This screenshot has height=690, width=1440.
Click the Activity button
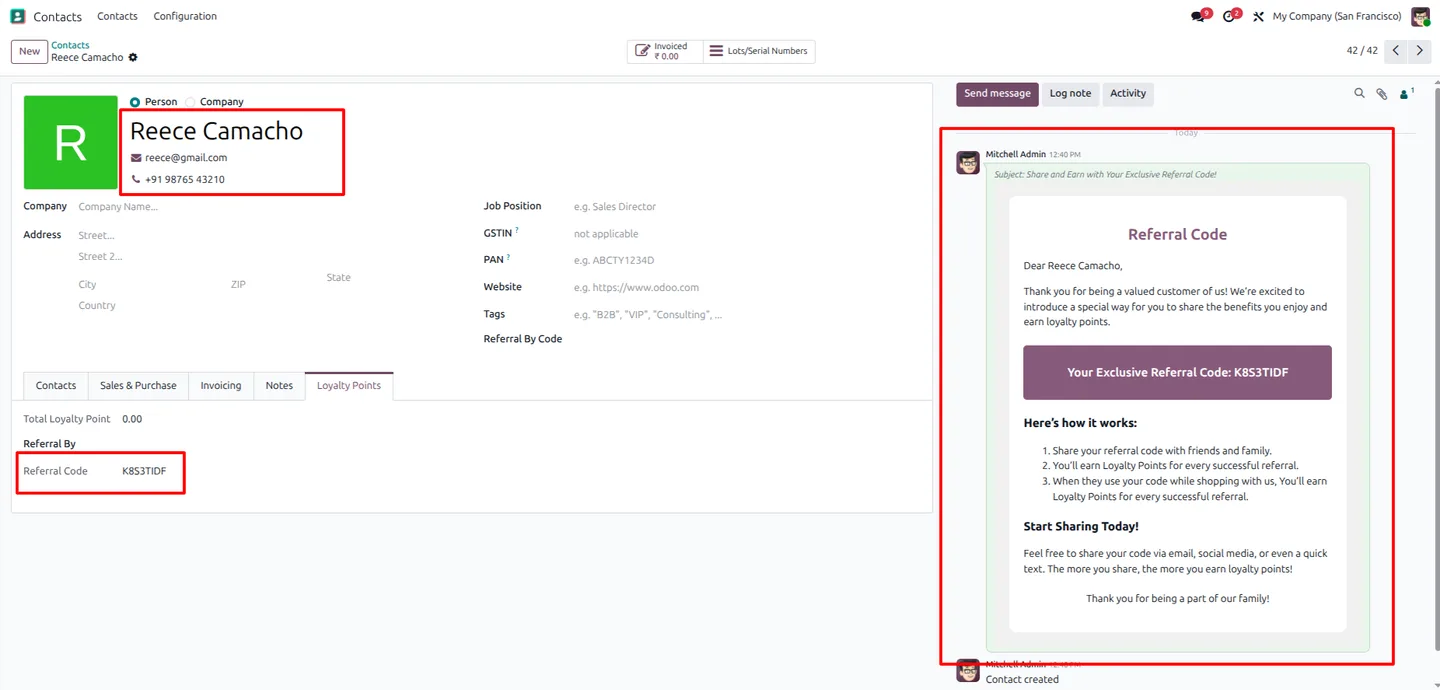(1128, 94)
